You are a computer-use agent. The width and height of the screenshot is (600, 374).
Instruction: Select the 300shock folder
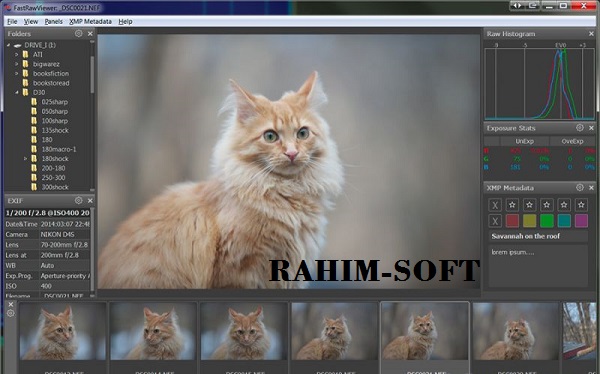tap(55, 187)
